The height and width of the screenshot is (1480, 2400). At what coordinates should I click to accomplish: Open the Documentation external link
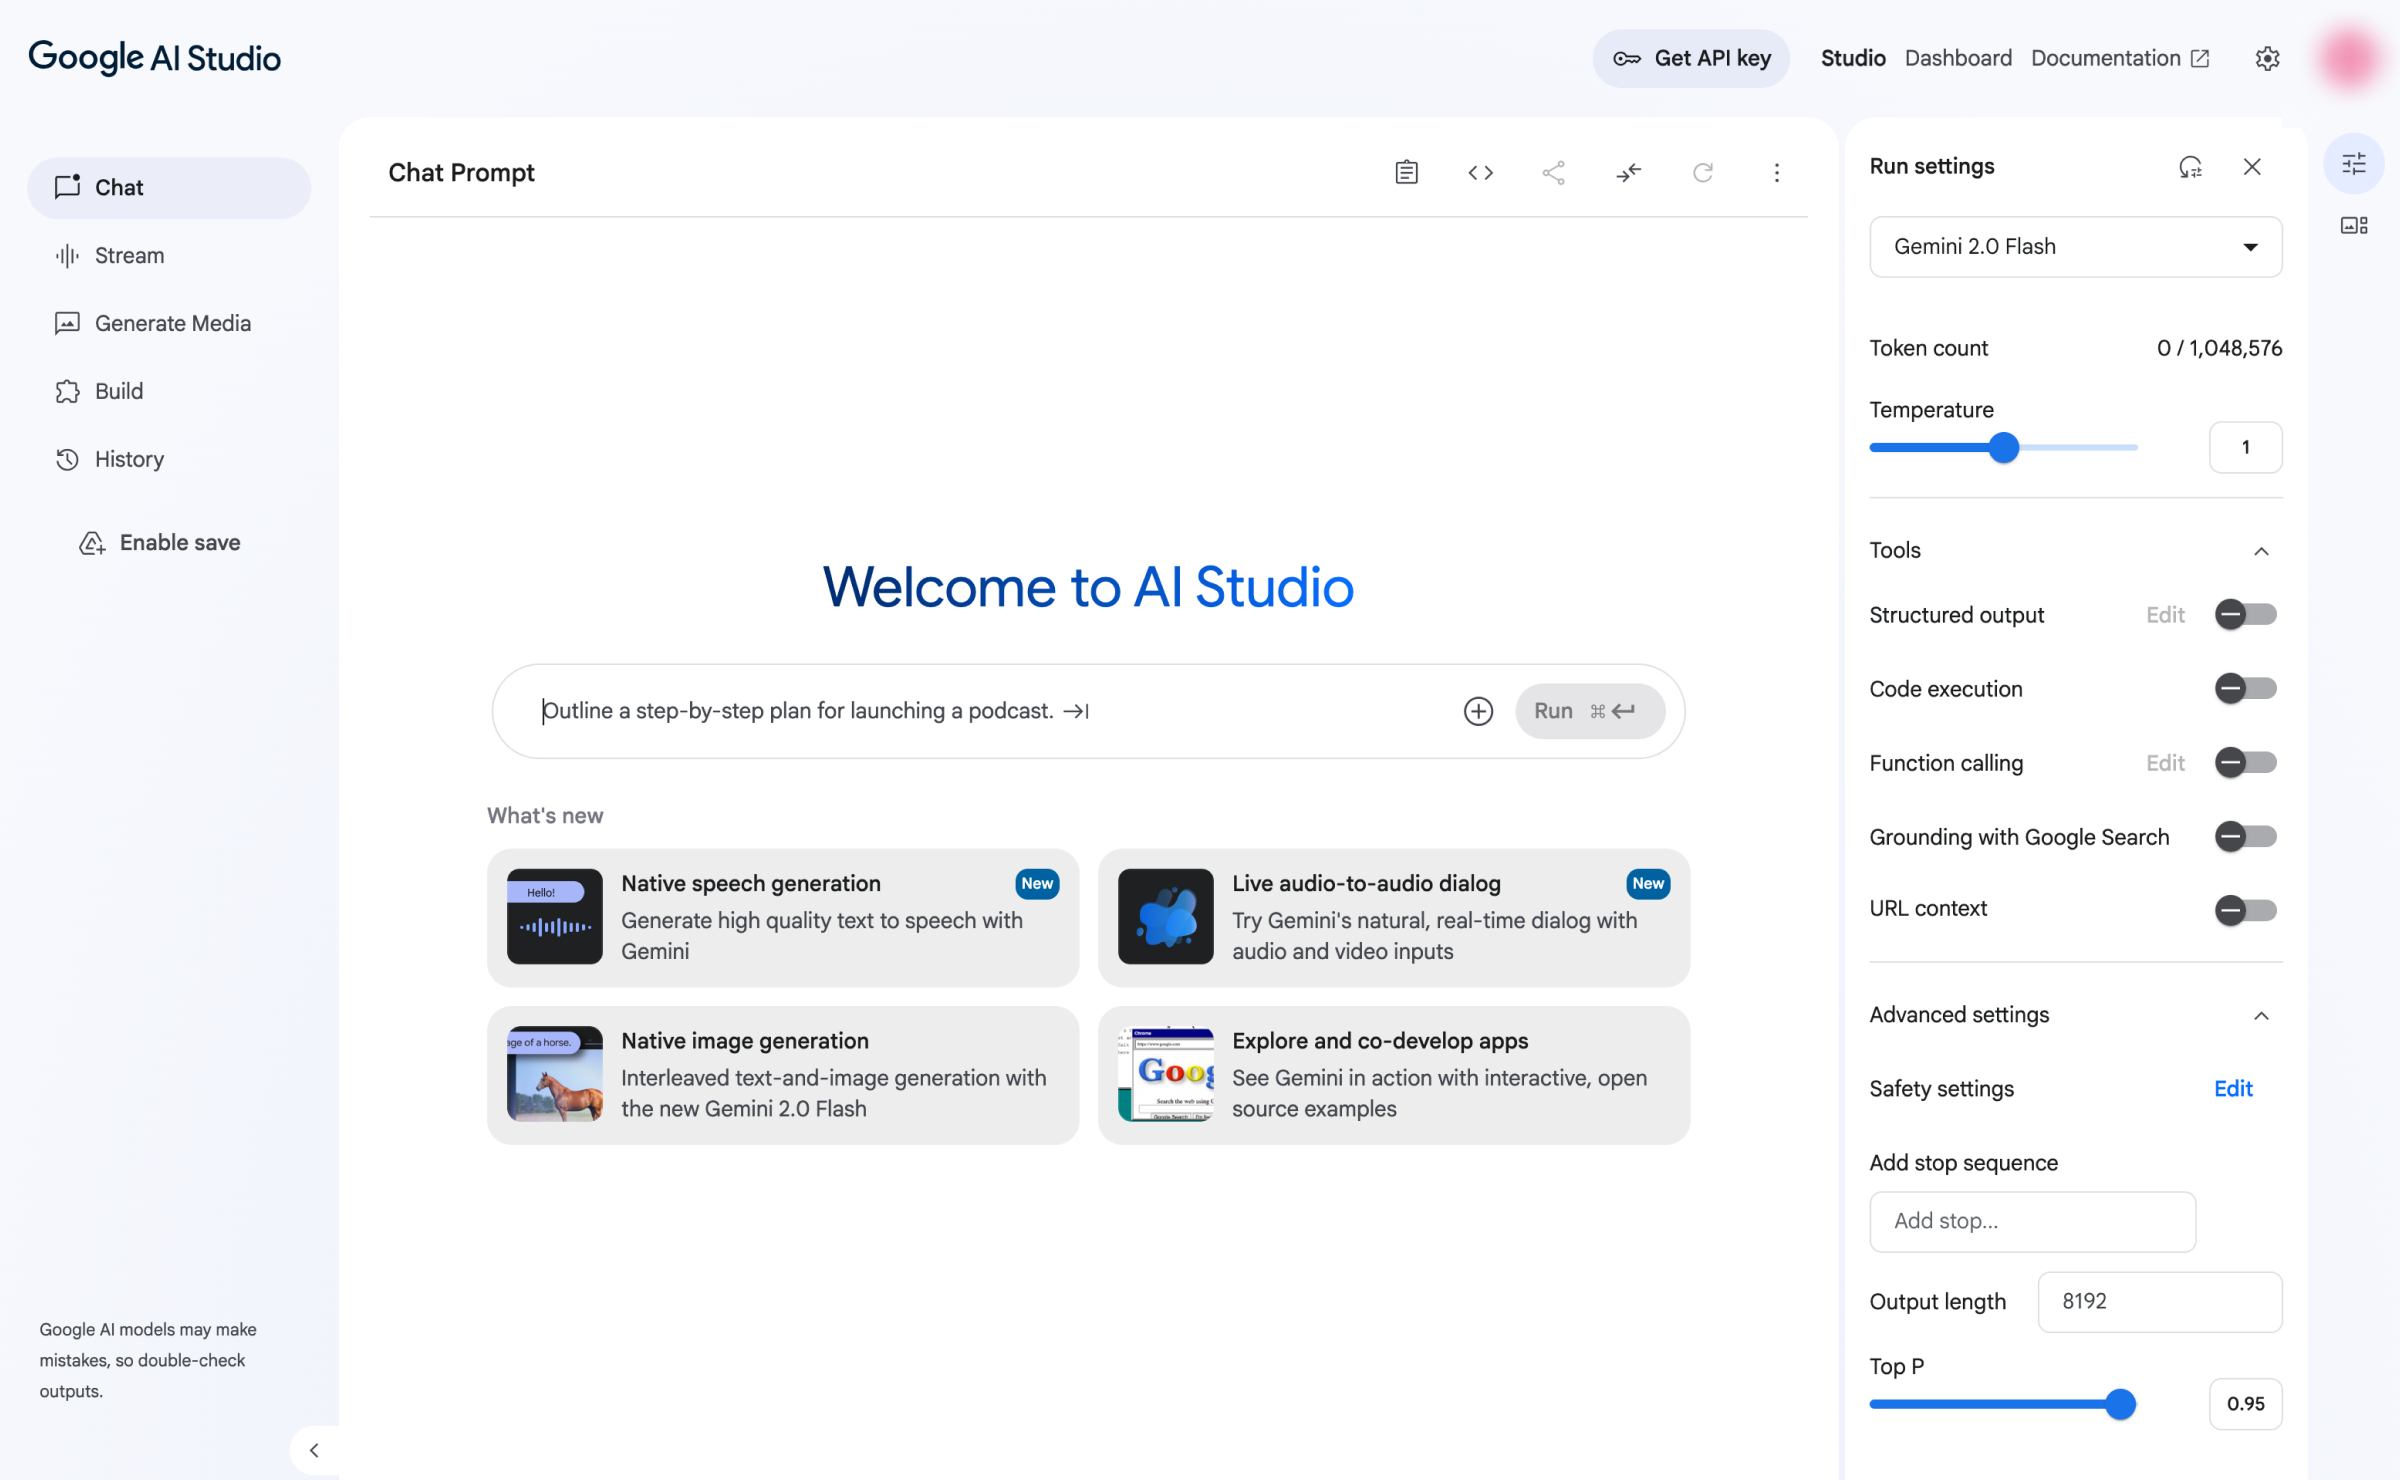(x=2119, y=58)
